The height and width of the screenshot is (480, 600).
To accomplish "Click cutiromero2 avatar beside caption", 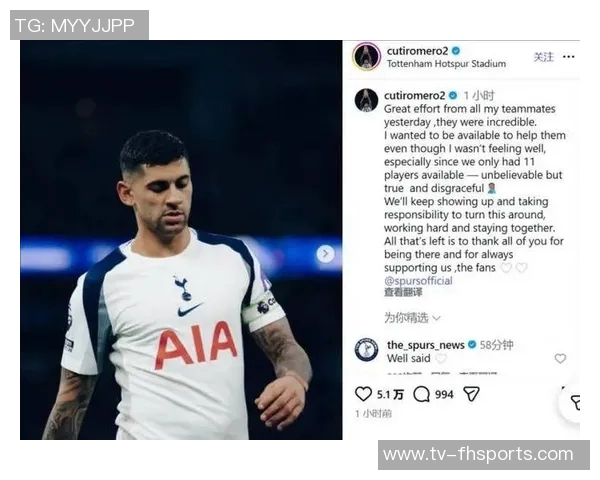I will (366, 100).
